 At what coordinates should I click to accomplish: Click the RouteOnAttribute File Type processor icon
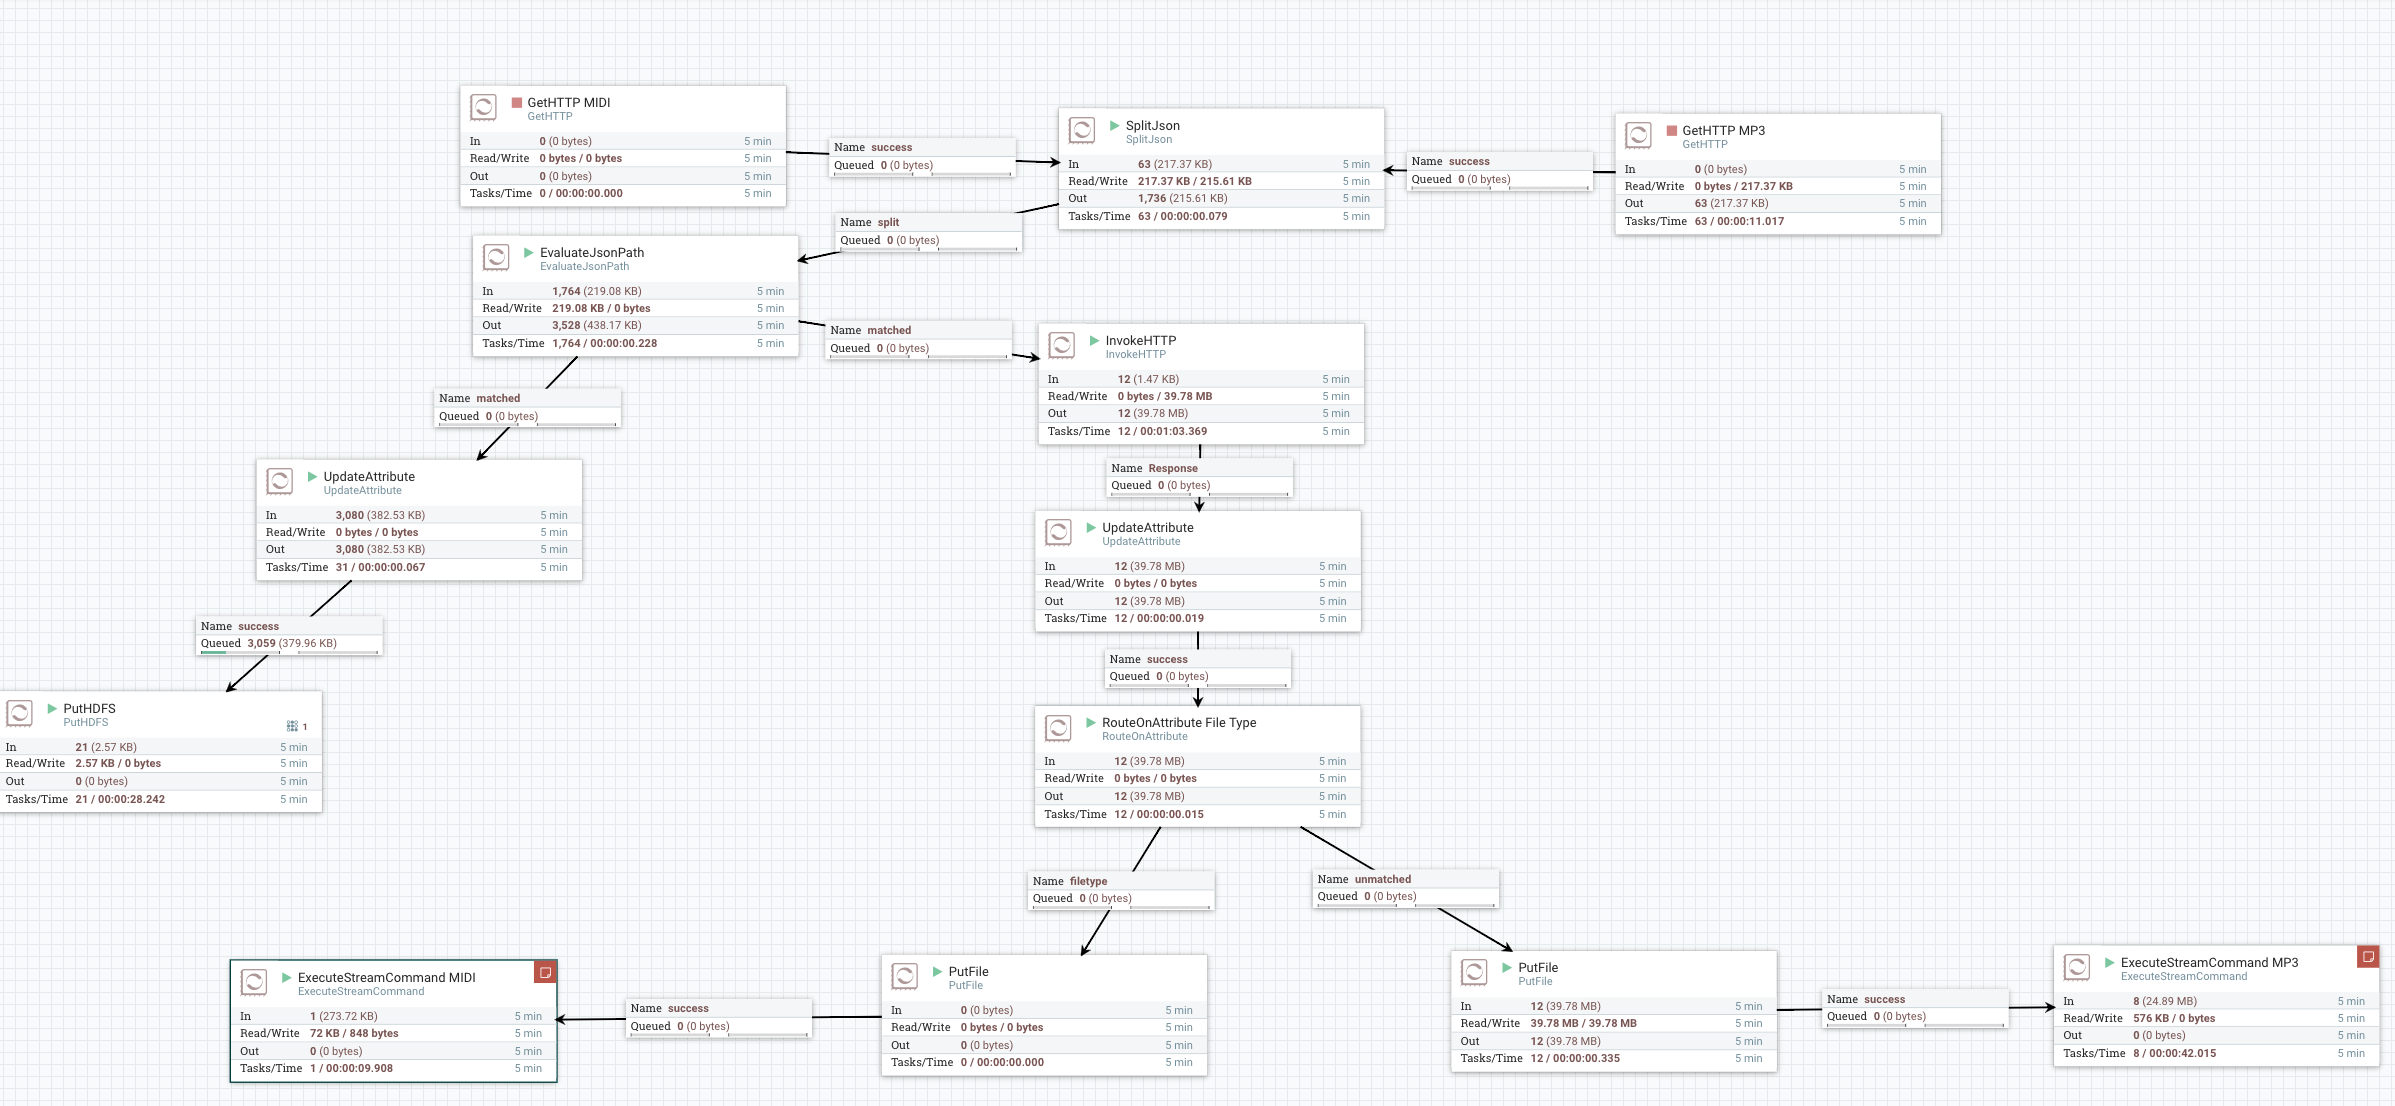click(1058, 727)
